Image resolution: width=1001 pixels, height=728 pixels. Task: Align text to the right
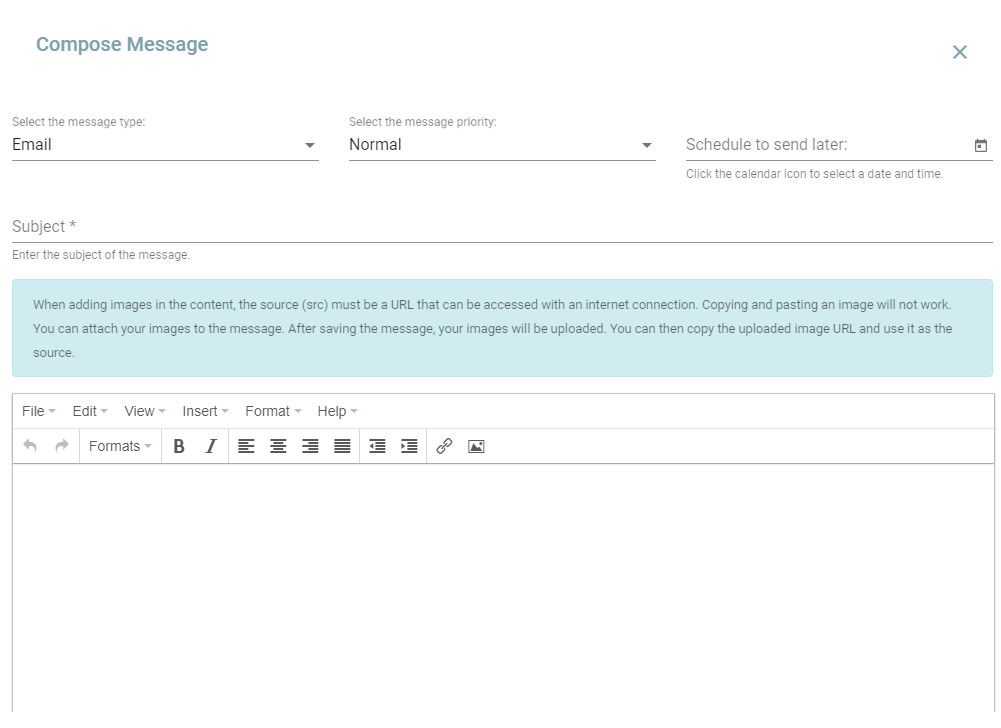click(310, 446)
